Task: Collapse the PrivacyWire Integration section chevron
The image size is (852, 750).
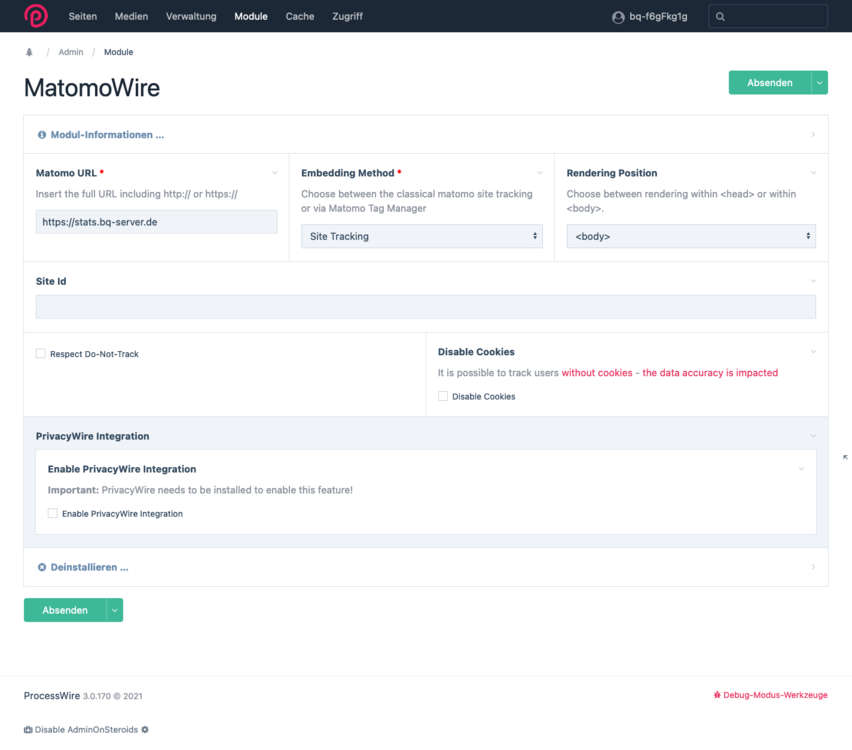Action: click(813, 436)
